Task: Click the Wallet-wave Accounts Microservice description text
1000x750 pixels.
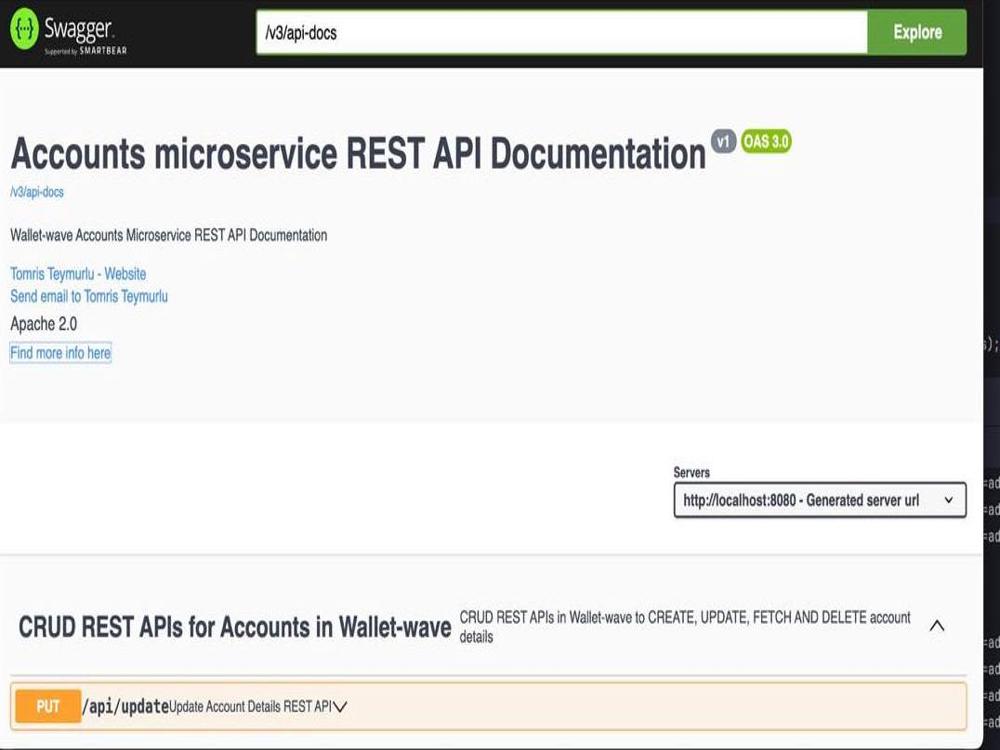Action: coord(168,235)
